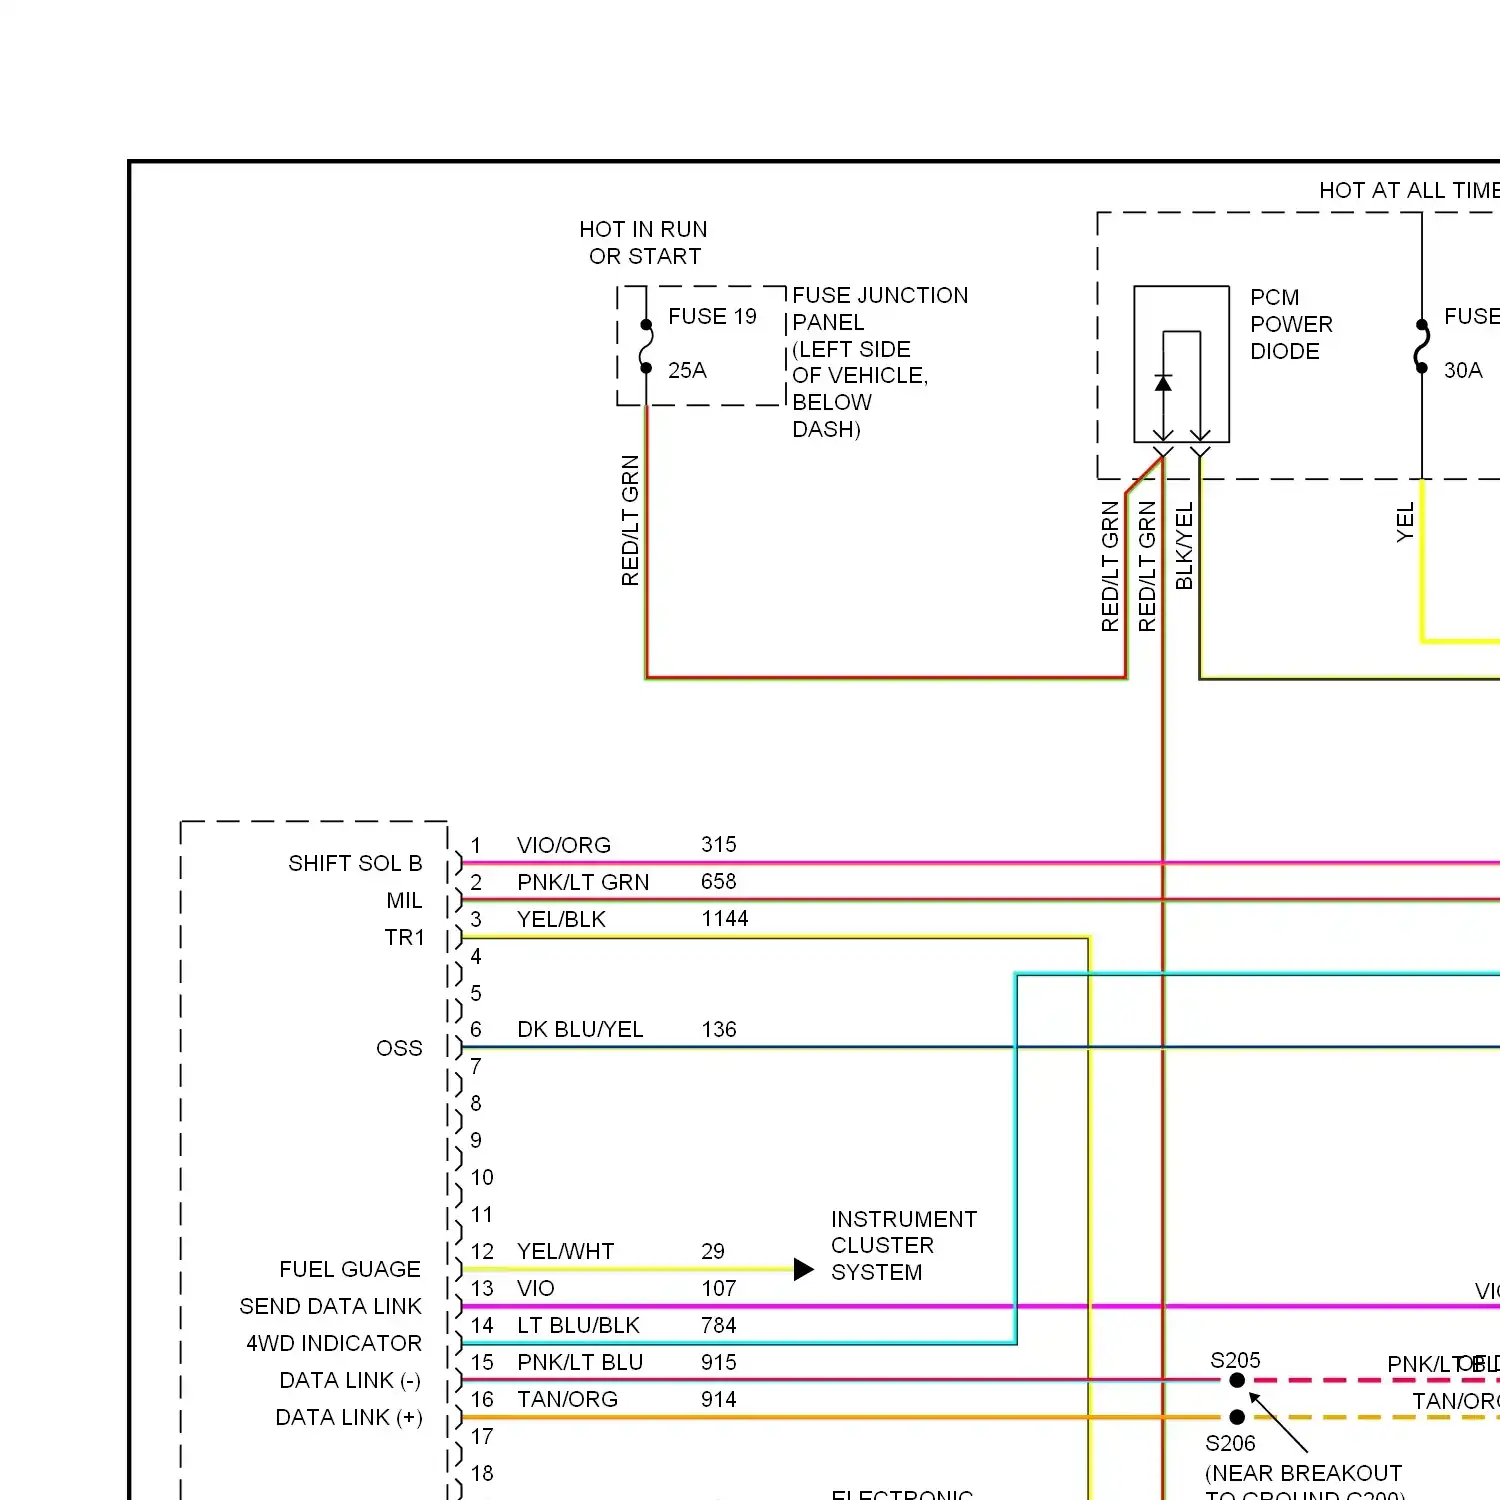Click the S205 splice dot
The width and height of the screenshot is (1500, 1500).
(x=1237, y=1380)
